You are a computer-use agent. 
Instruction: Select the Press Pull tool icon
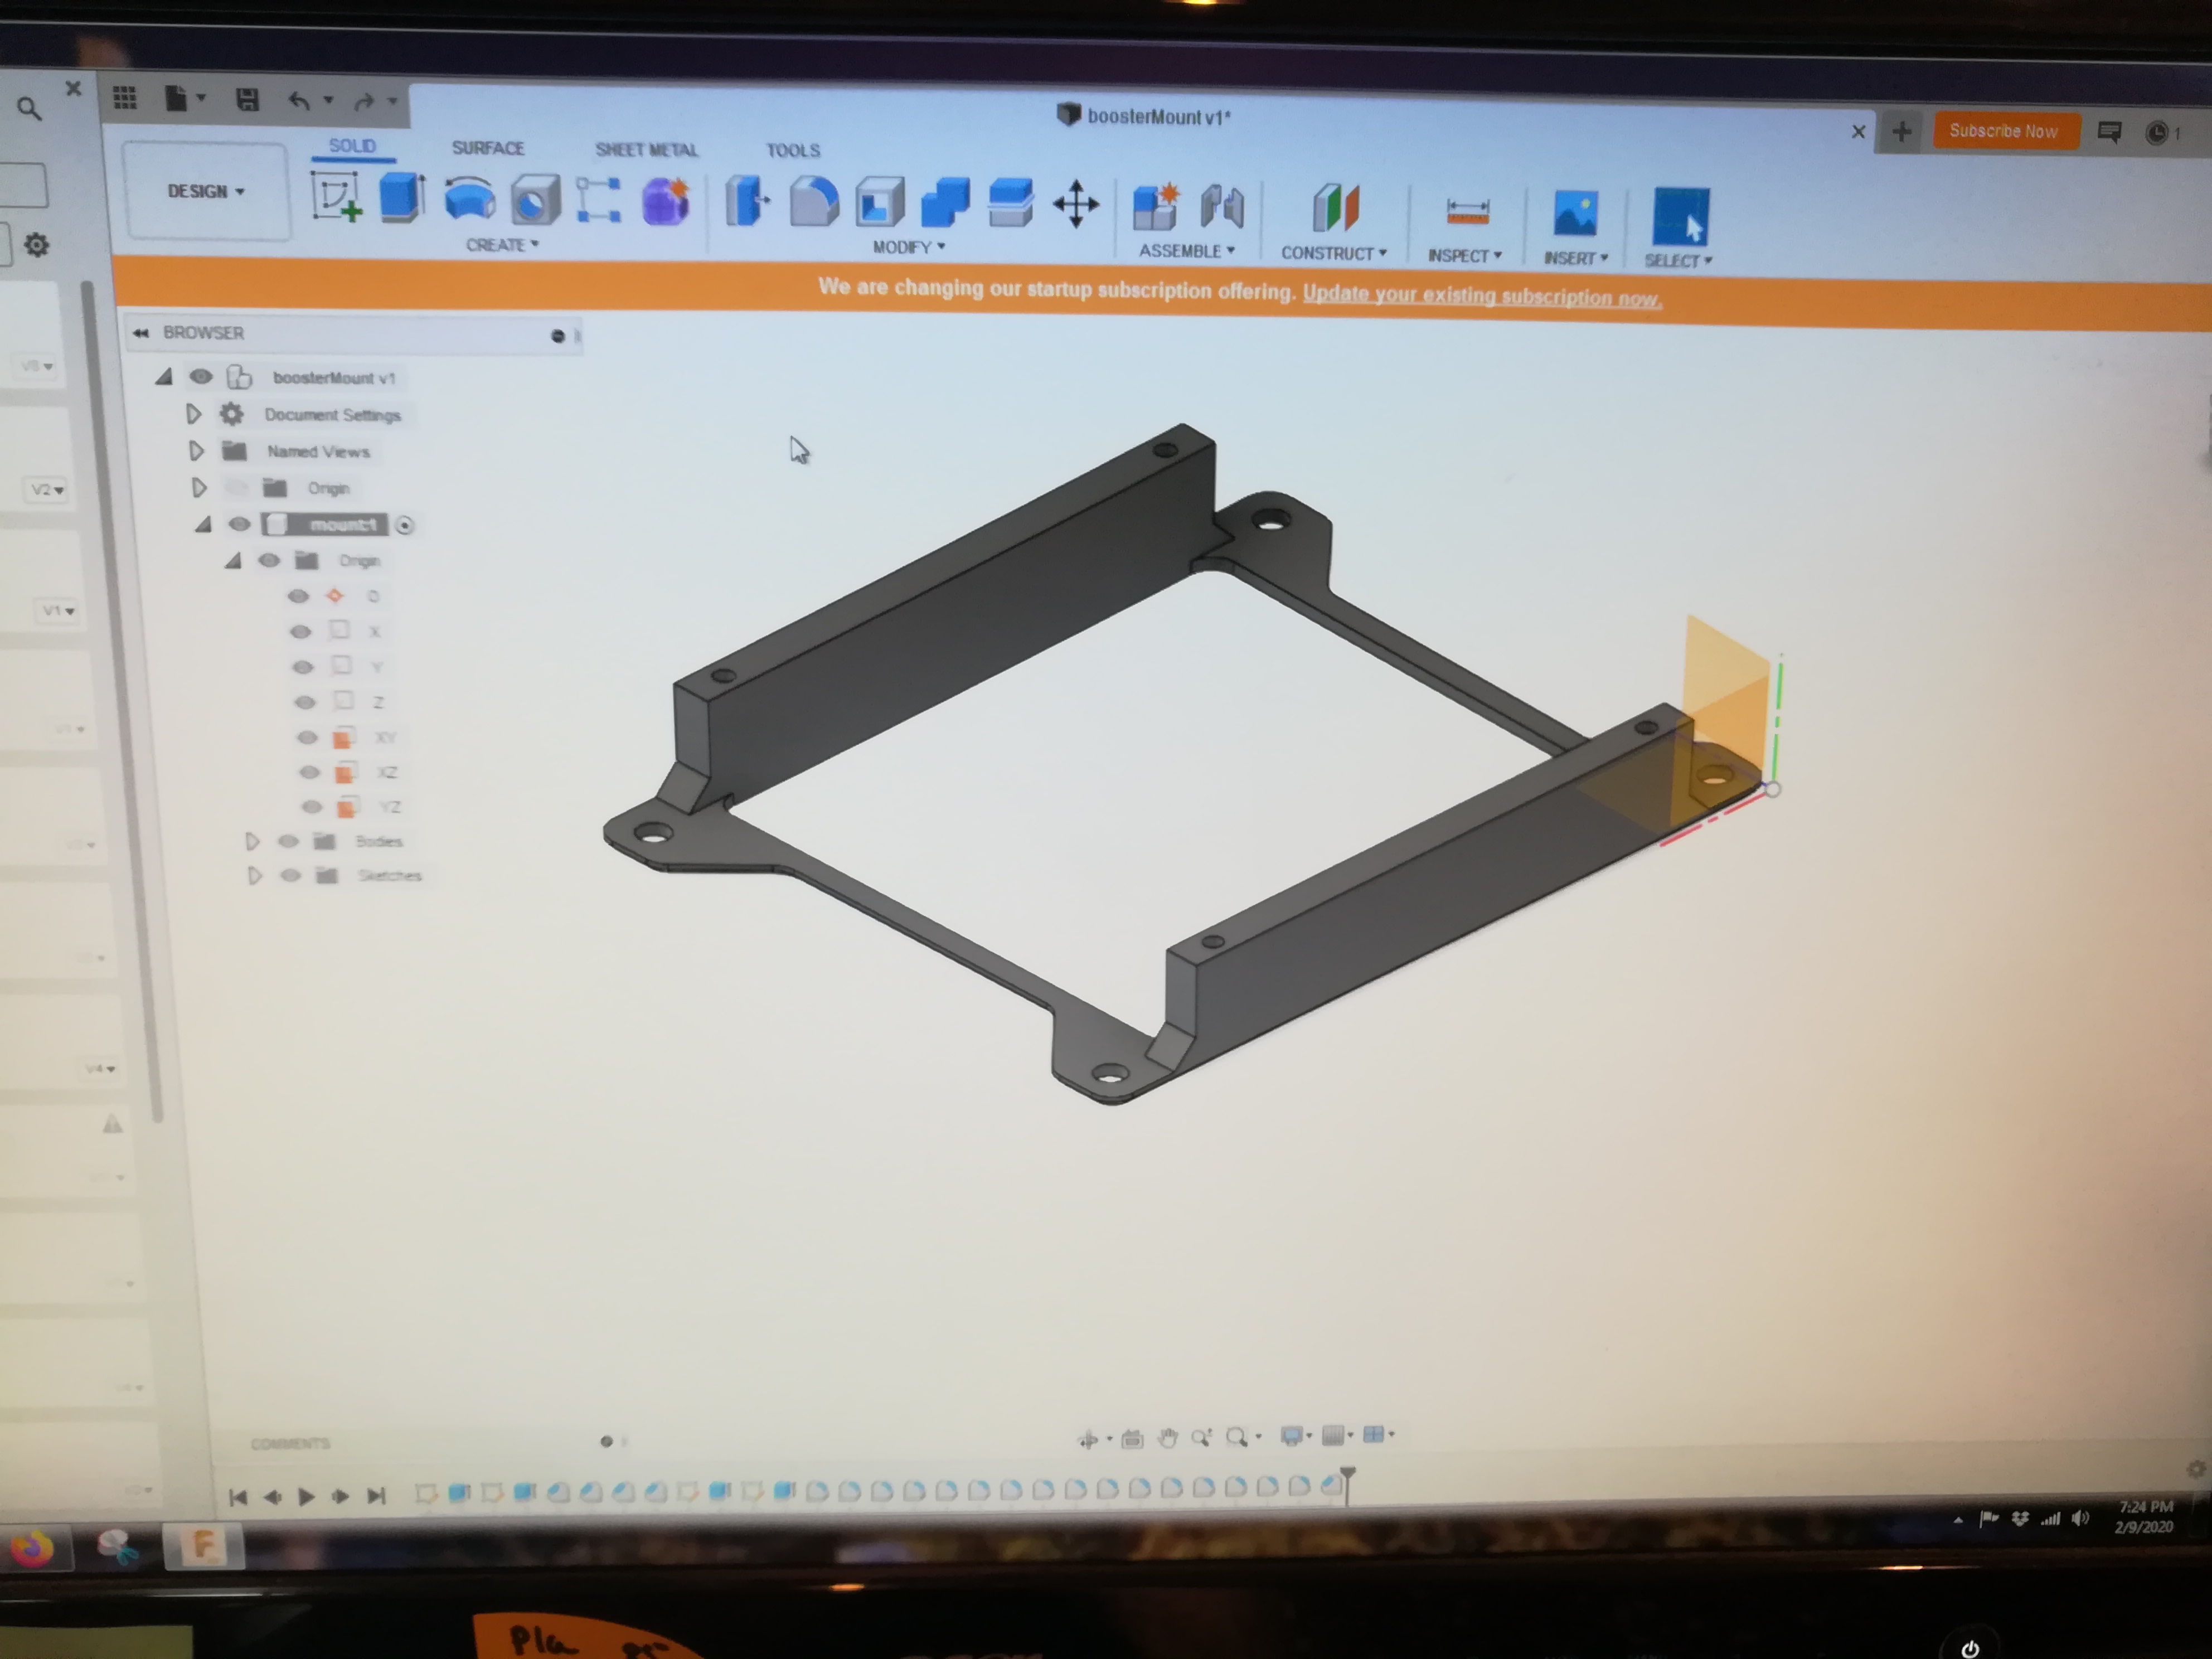pos(746,201)
